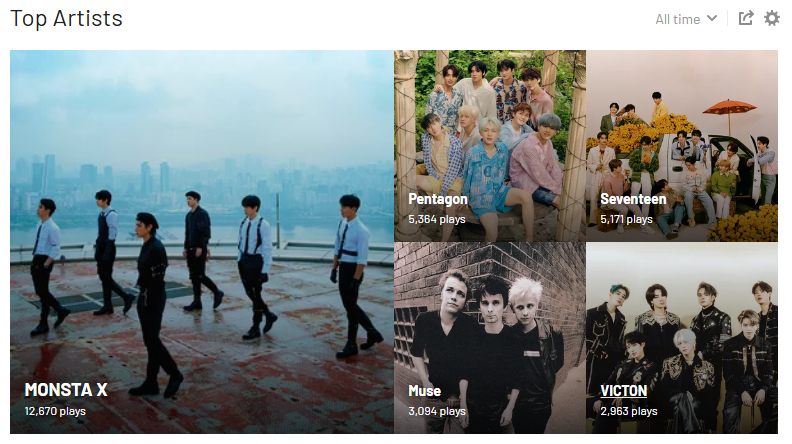The width and height of the screenshot is (792, 444).
Task: Open the Pentagon artist link
Action: pos(437,199)
